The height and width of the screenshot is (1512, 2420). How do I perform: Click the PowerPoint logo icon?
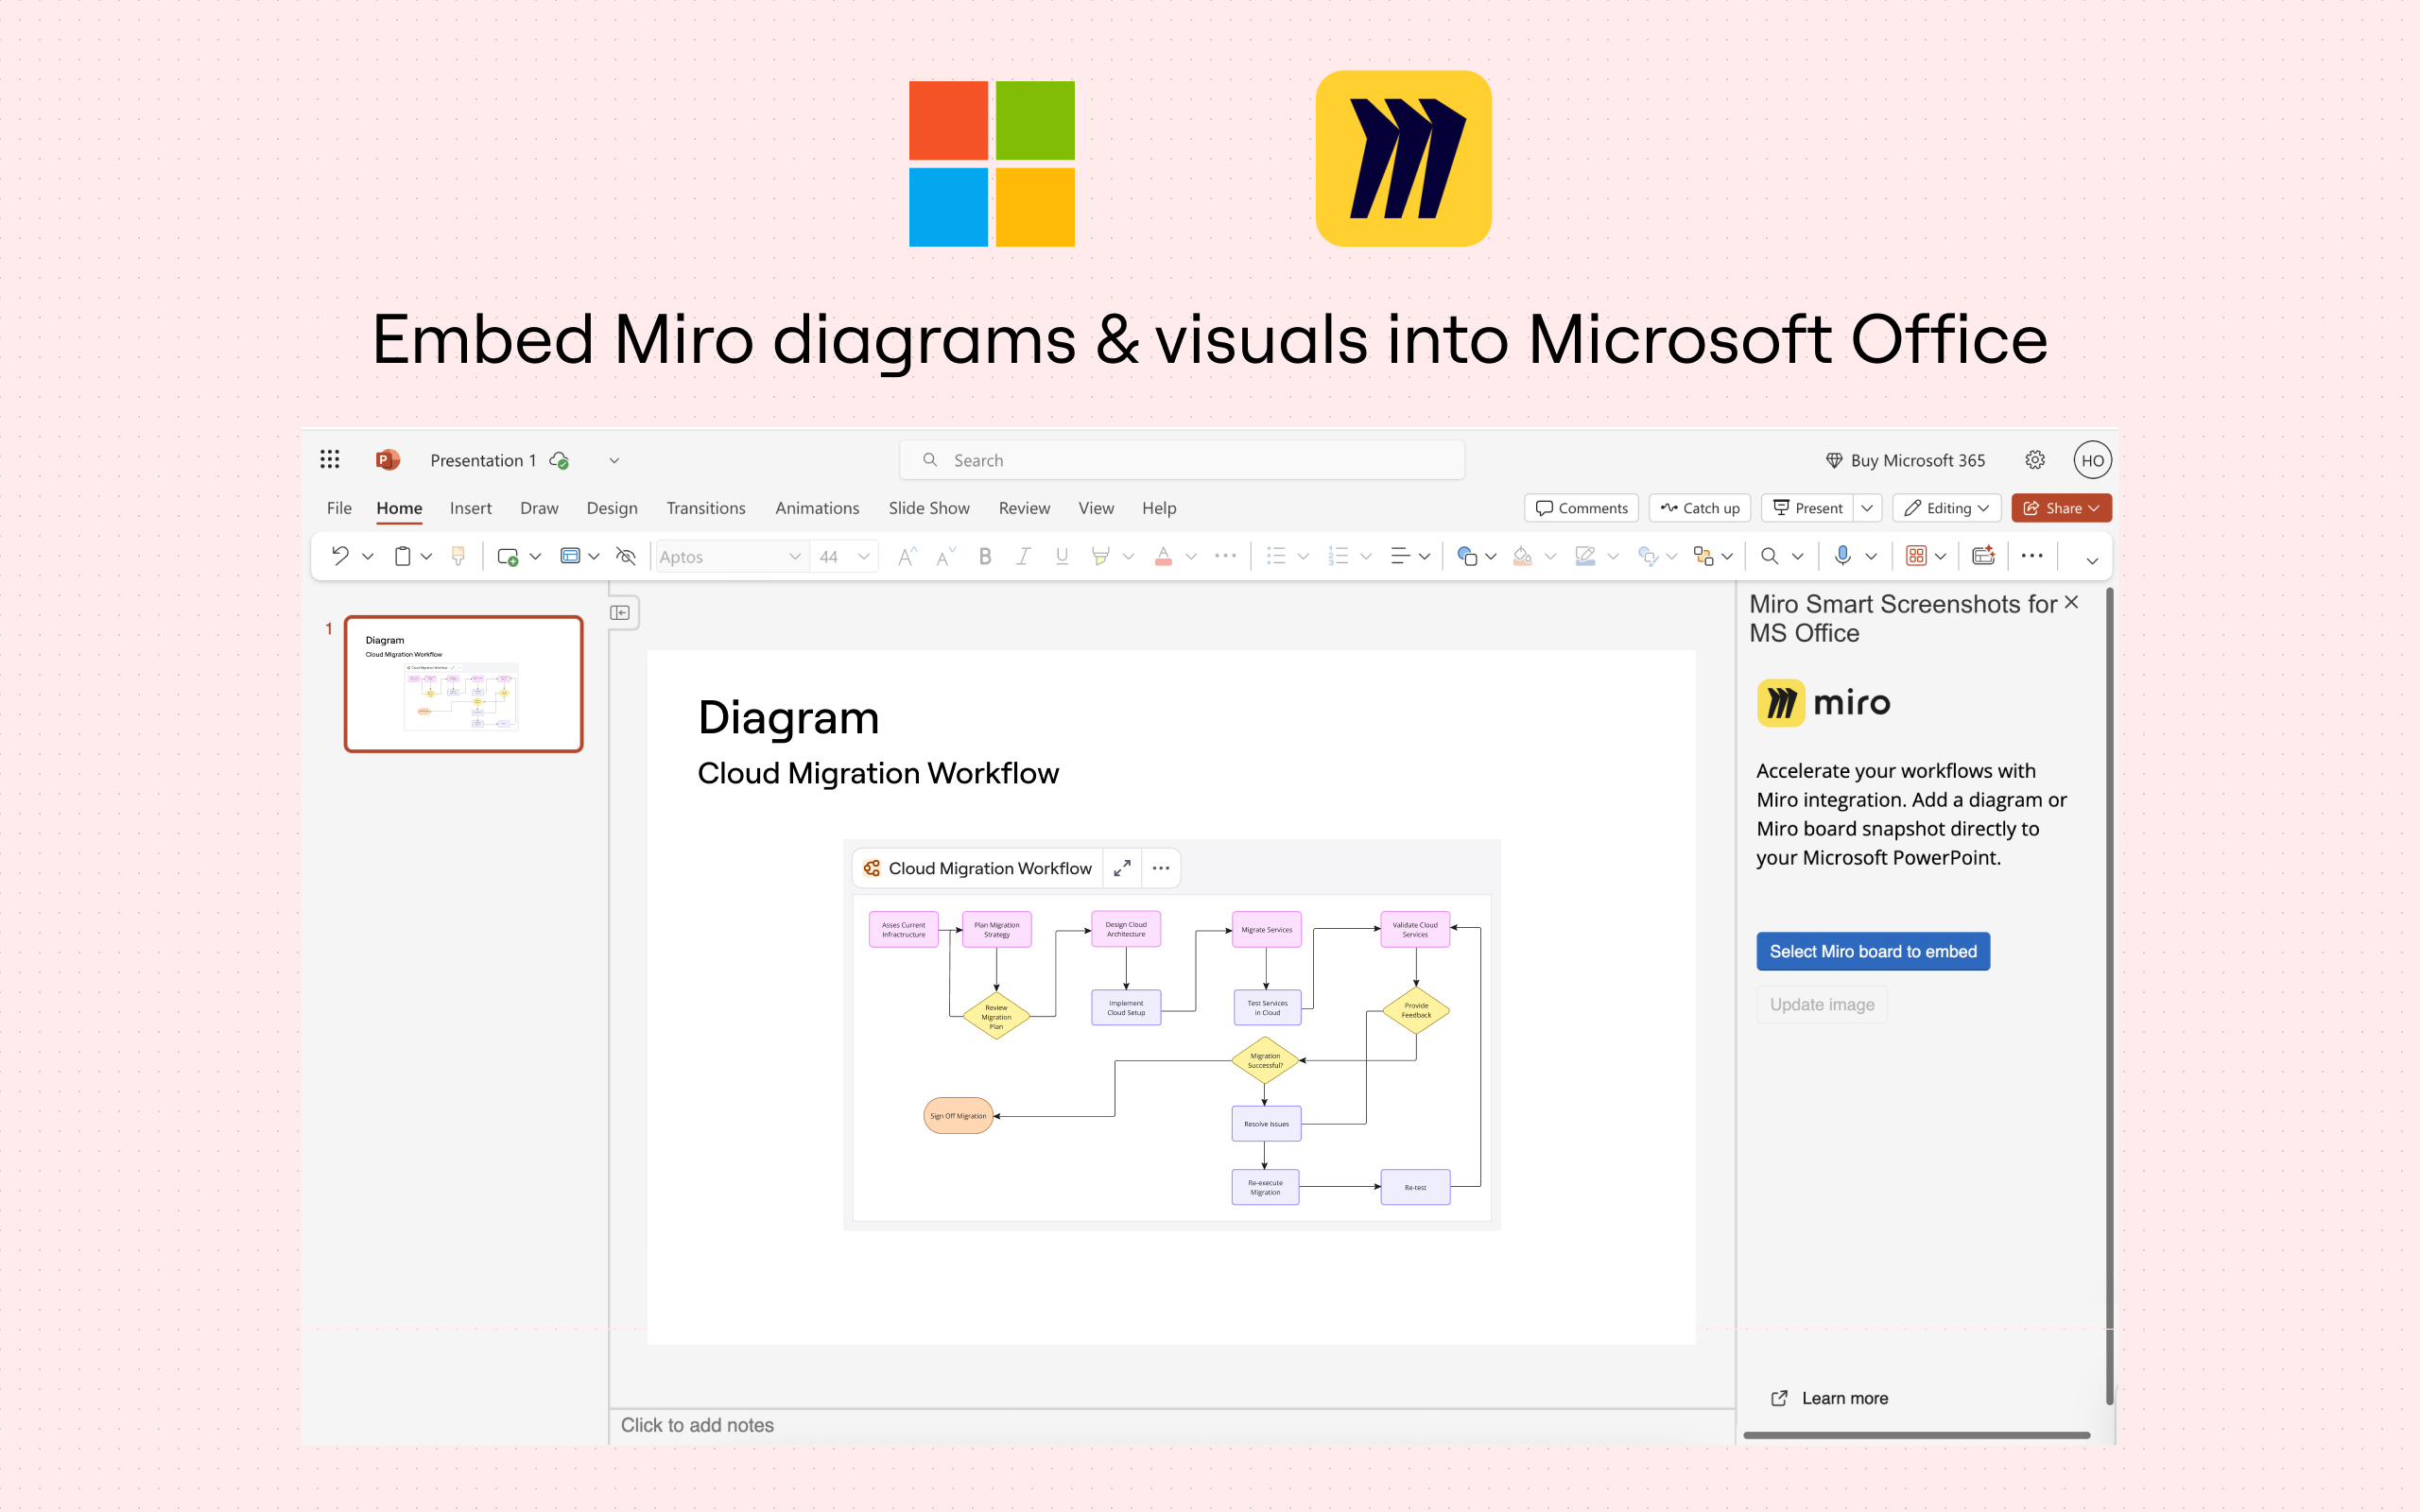click(387, 459)
